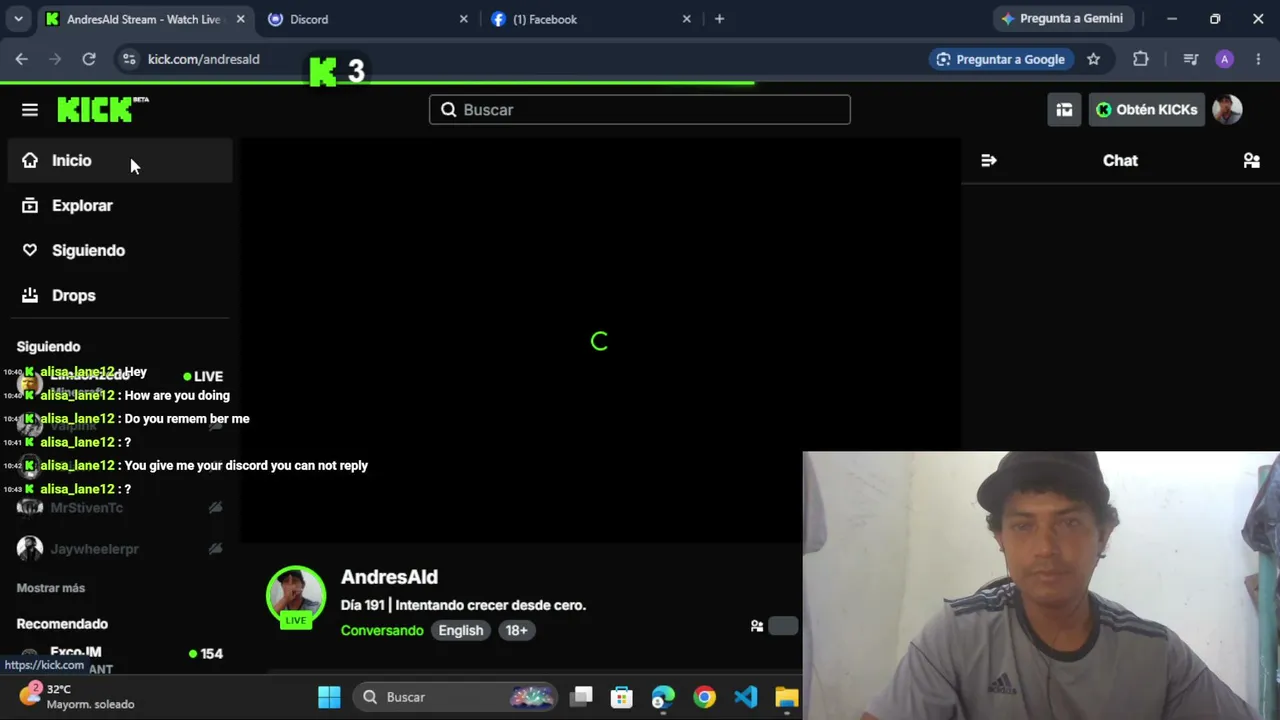Click Pregunta a Gemini button

[1062, 18]
